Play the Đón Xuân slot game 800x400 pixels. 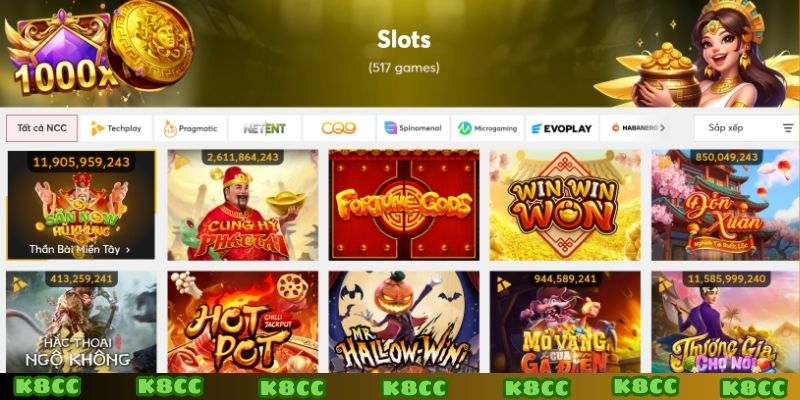(x=726, y=205)
